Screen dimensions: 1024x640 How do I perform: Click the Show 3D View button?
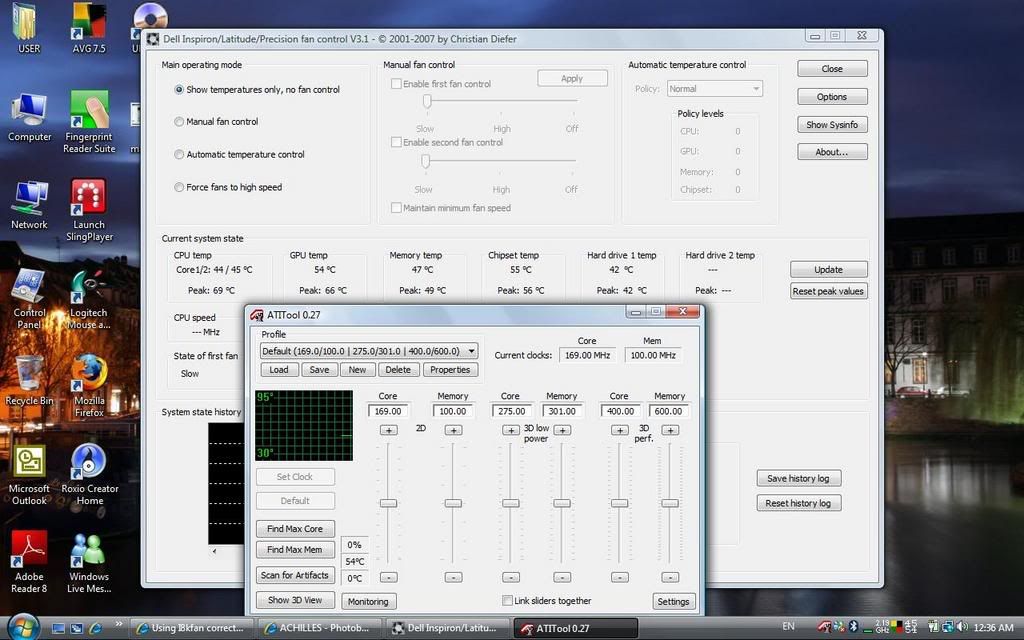click(x=295, y=600)
